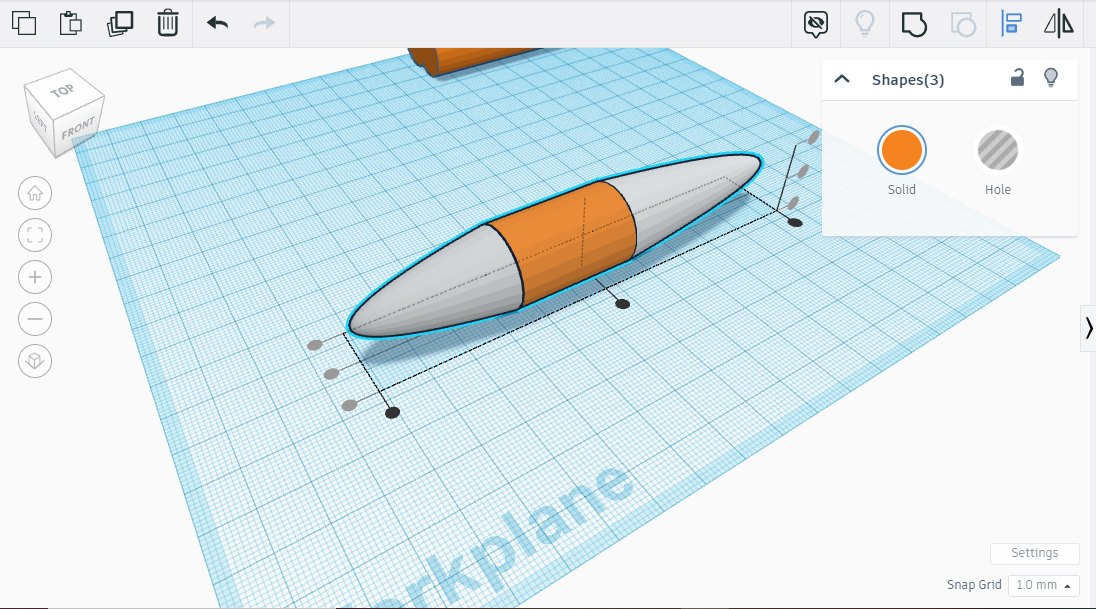Duplicate the selected shapes
The width and height of the screenshot is (1096, 609).
(118, 23)
